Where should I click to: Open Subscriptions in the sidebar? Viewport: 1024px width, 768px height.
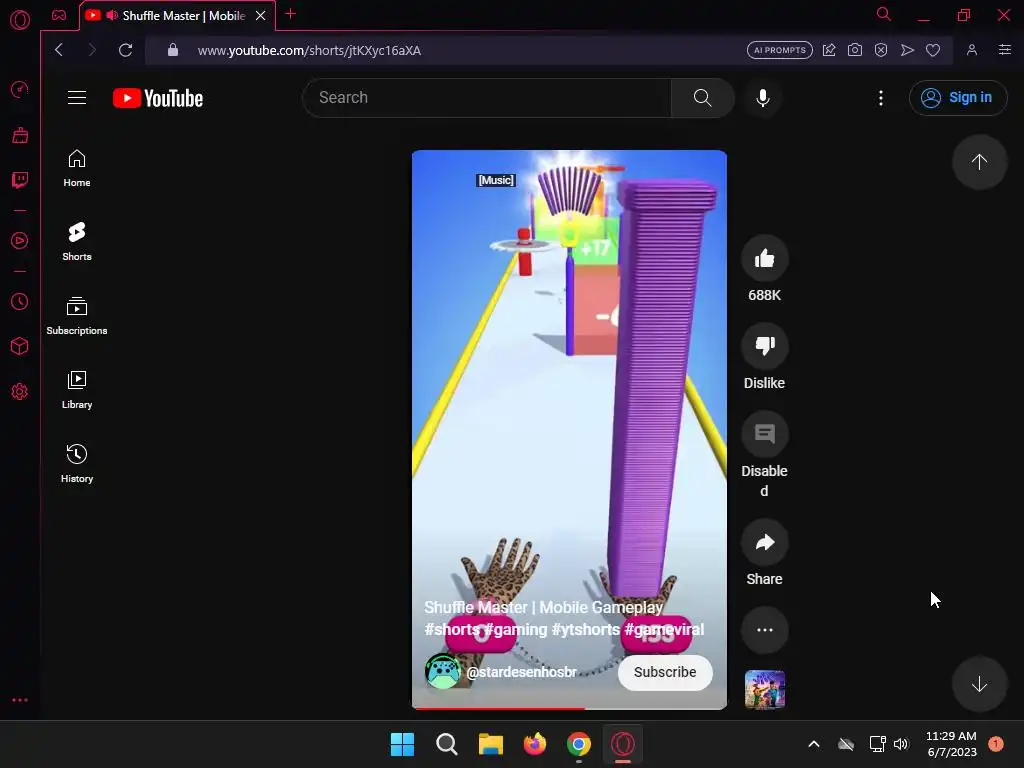point(77,316)
